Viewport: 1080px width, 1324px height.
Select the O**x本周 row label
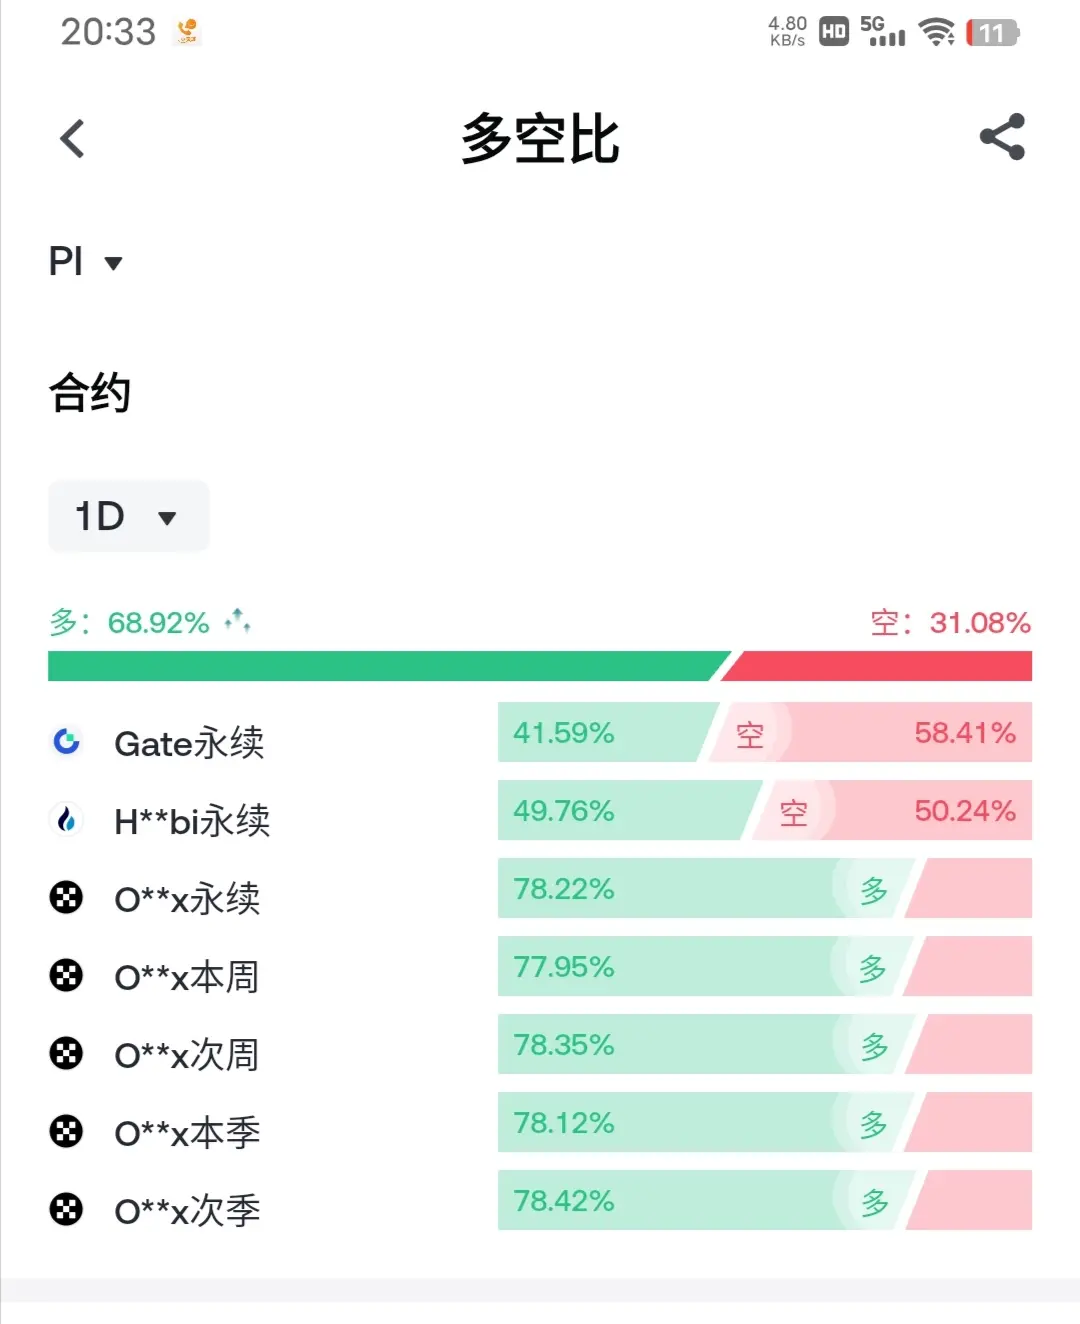click(187, 977)
